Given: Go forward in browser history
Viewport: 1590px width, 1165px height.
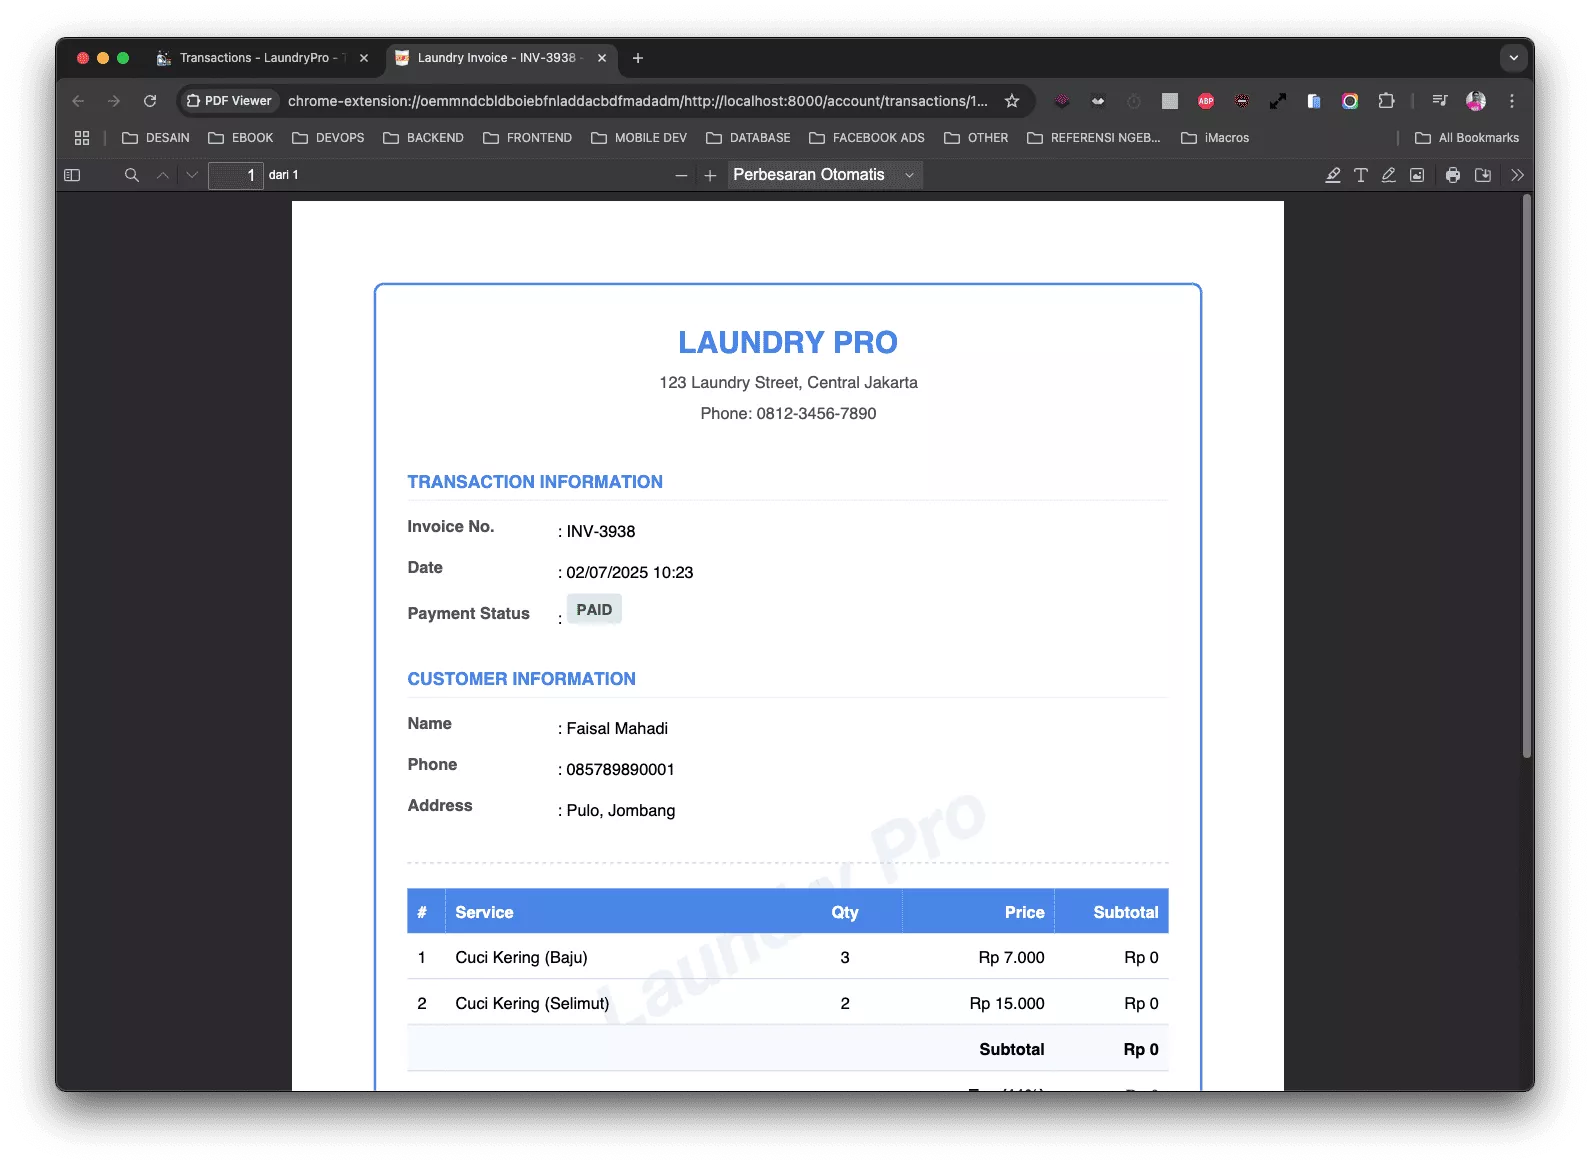Looking at the screenshot, I should 114,101.
